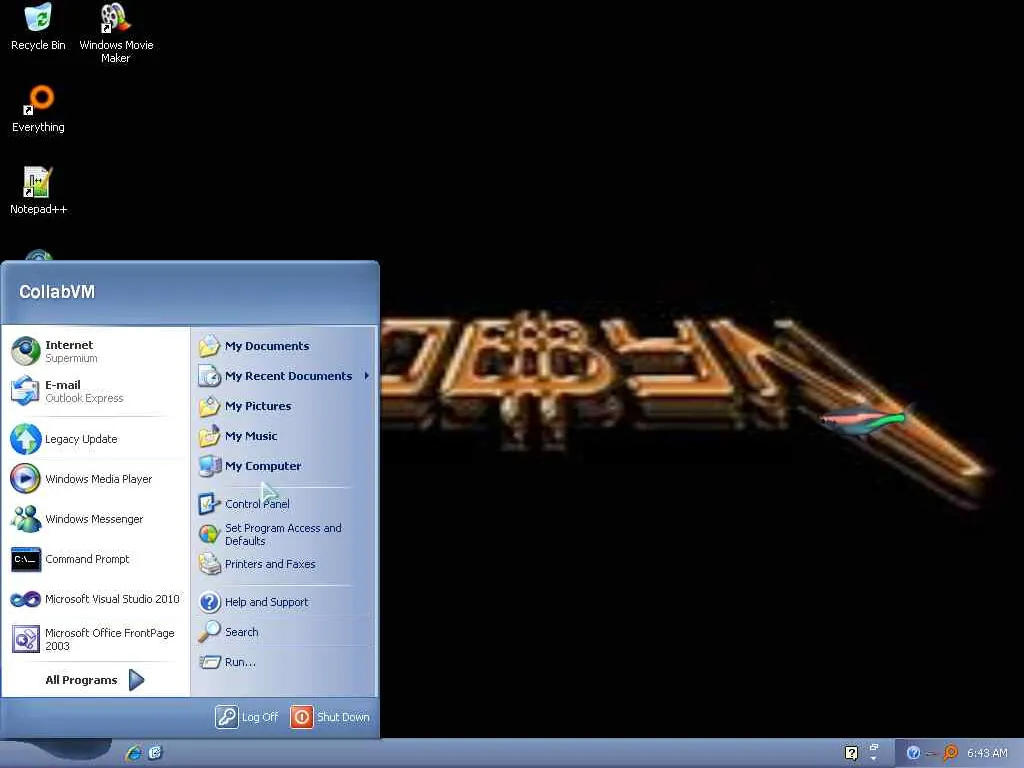This screenshot has height=768, width=1024.
Task: Open E-mail Outlook Express entry
Action: (95, 391)
